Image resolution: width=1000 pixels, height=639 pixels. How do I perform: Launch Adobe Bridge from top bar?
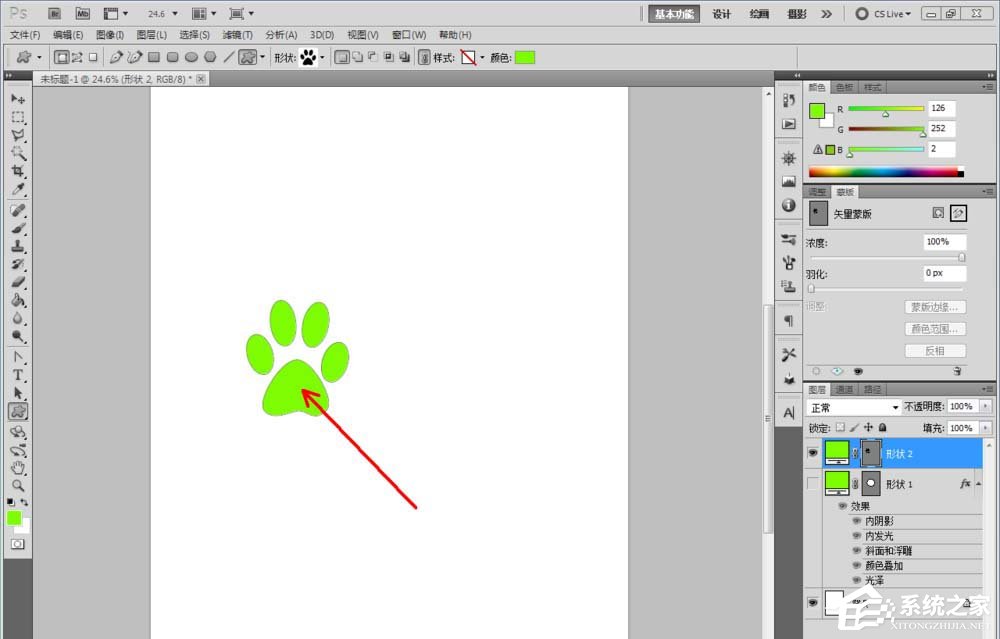coord(55,13)
